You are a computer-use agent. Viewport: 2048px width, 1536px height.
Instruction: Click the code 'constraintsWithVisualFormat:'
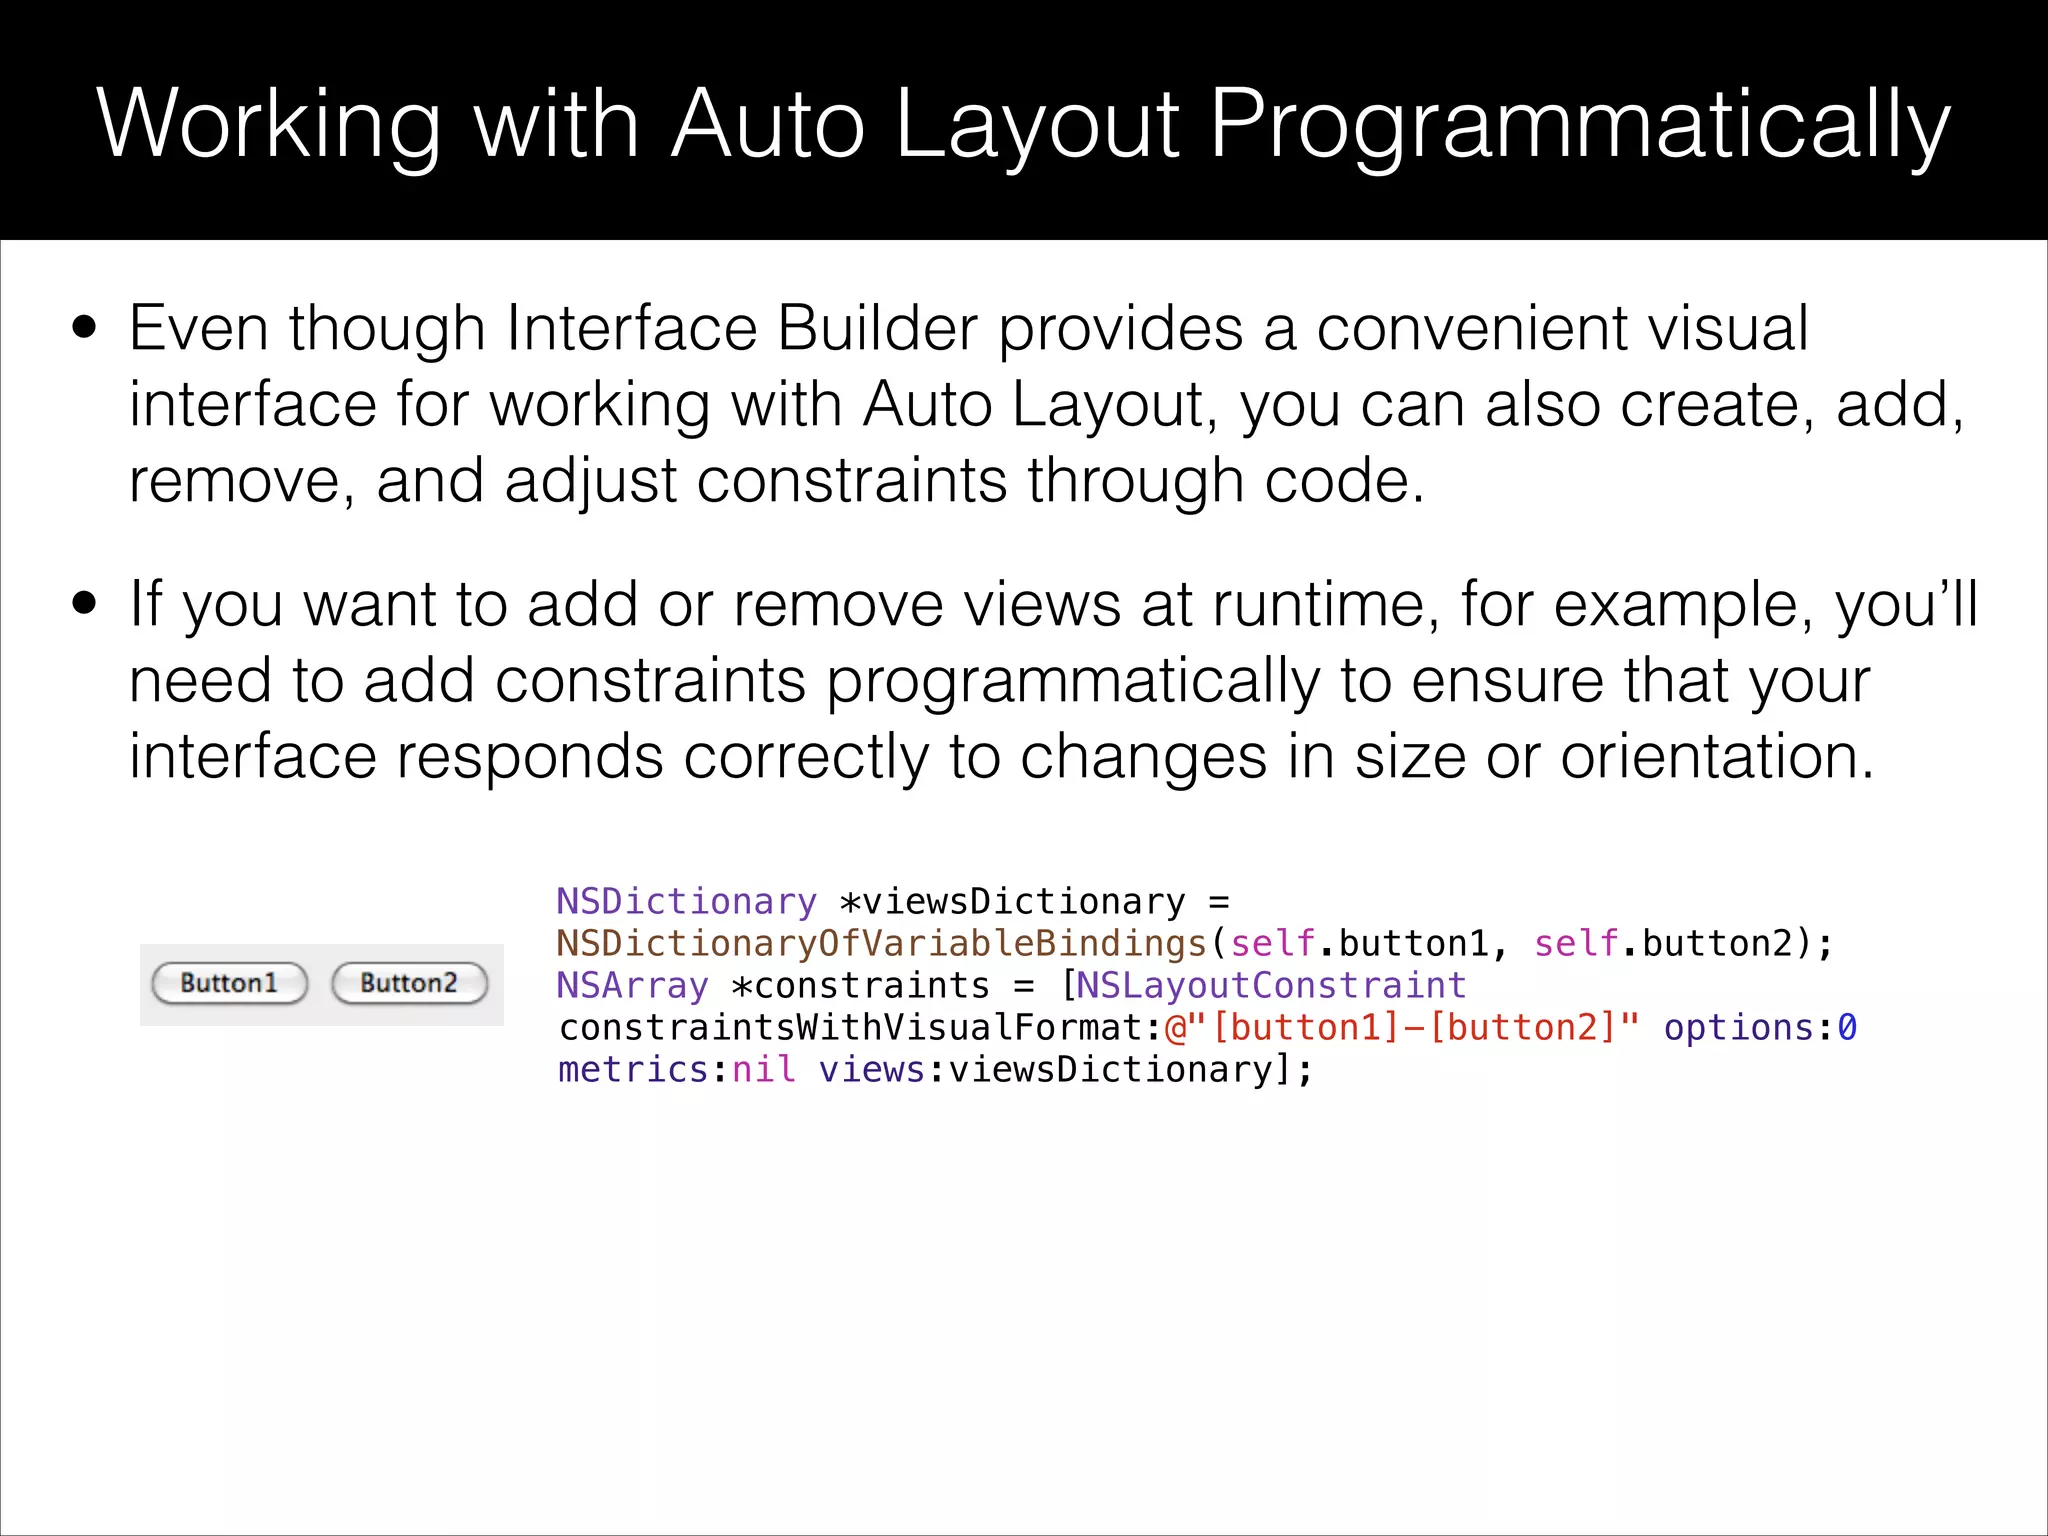[x=860, y=1028]
